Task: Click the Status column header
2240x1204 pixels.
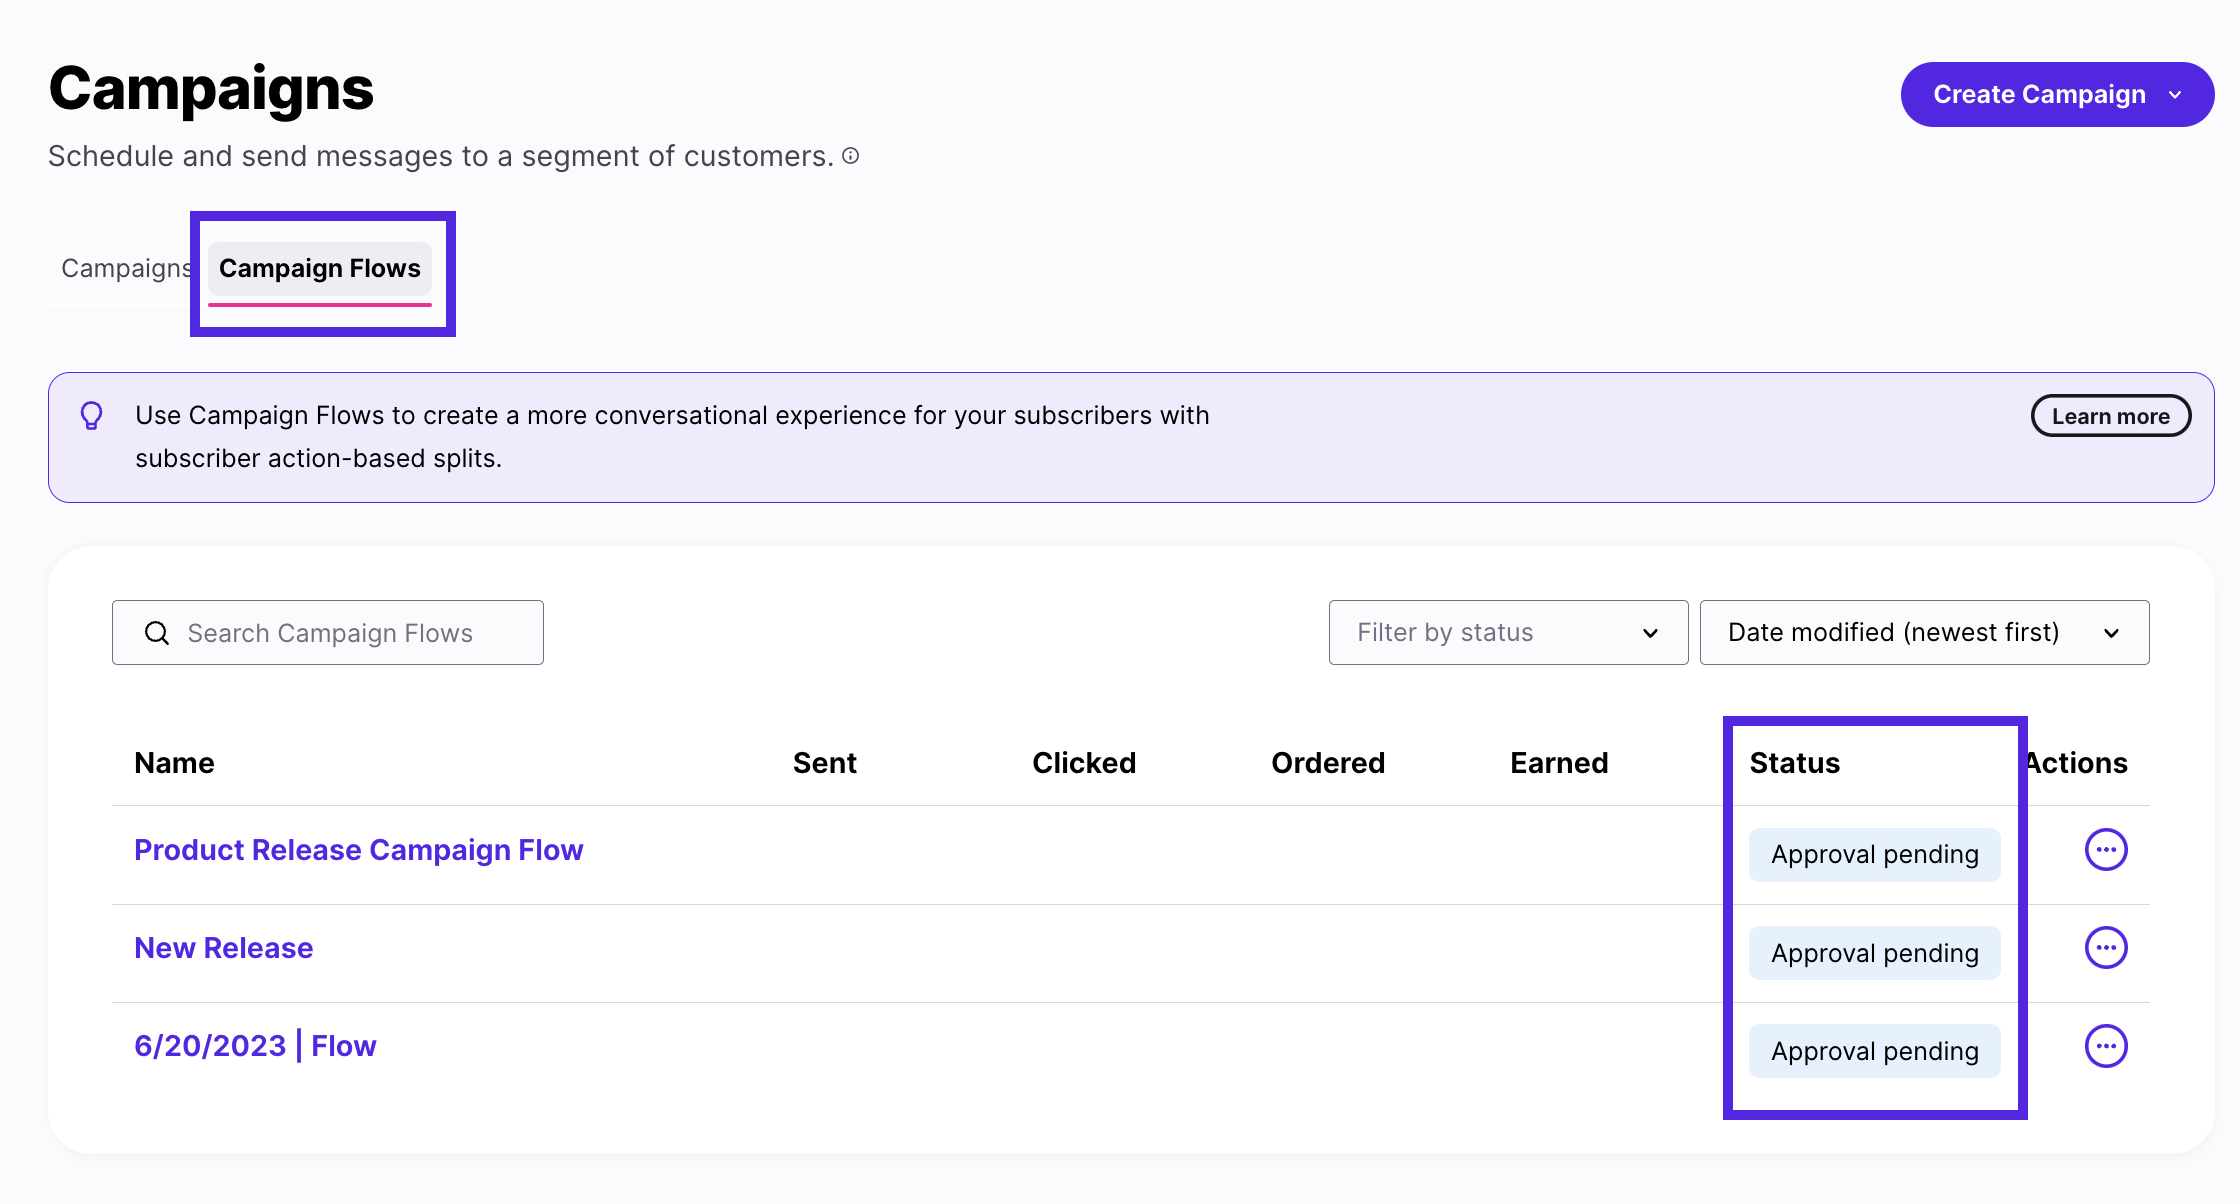Action: pos(1794,762)
